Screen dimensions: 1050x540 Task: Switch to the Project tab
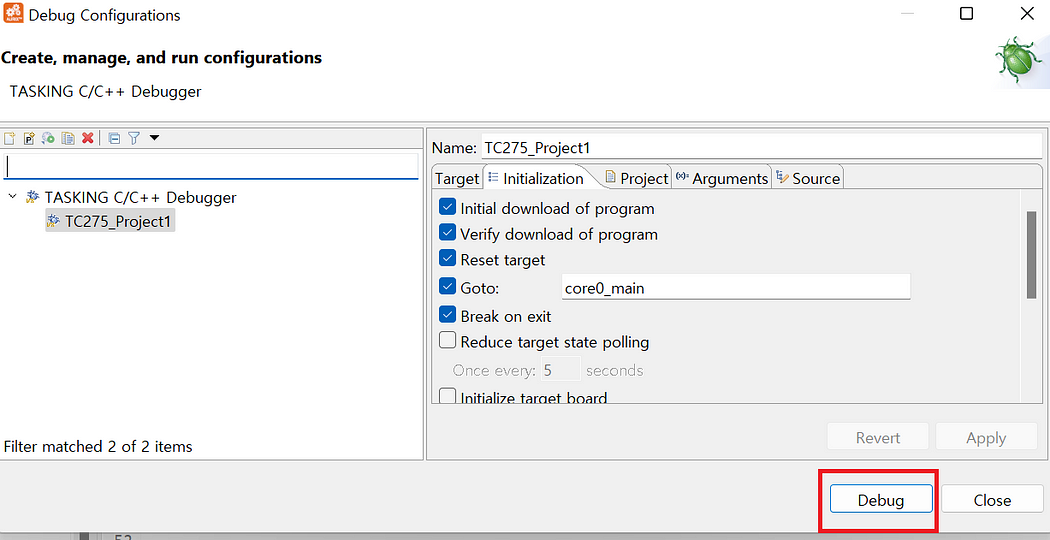point(636,178)
